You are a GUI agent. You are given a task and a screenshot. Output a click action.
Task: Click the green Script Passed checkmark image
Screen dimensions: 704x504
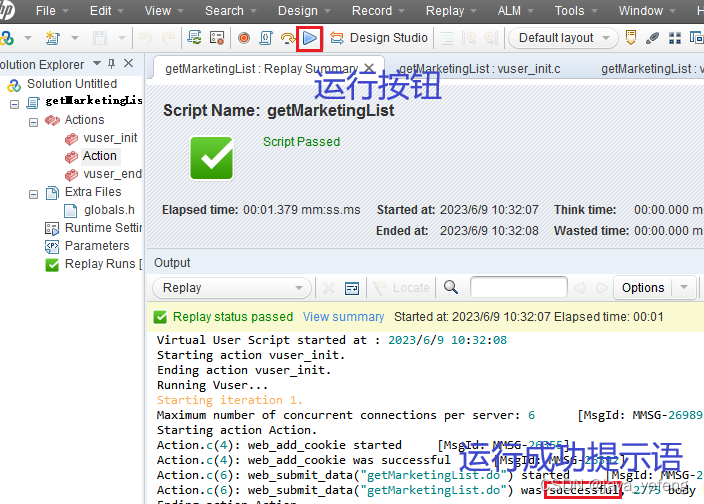pos(211,158)
